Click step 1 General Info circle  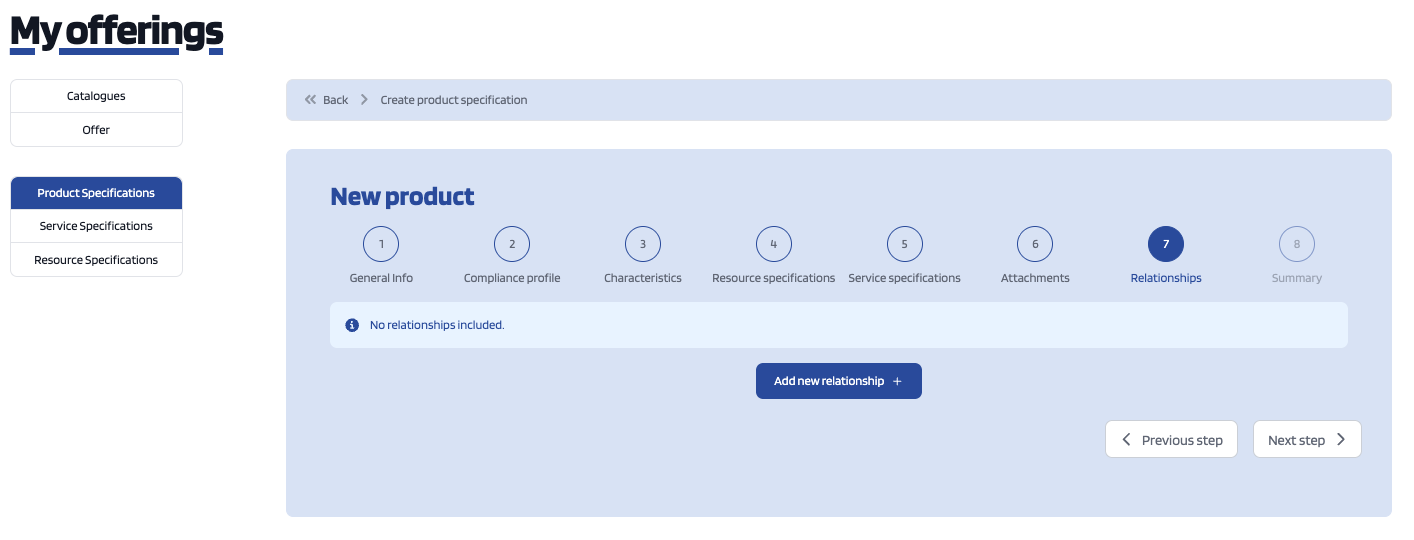point(381,244)
